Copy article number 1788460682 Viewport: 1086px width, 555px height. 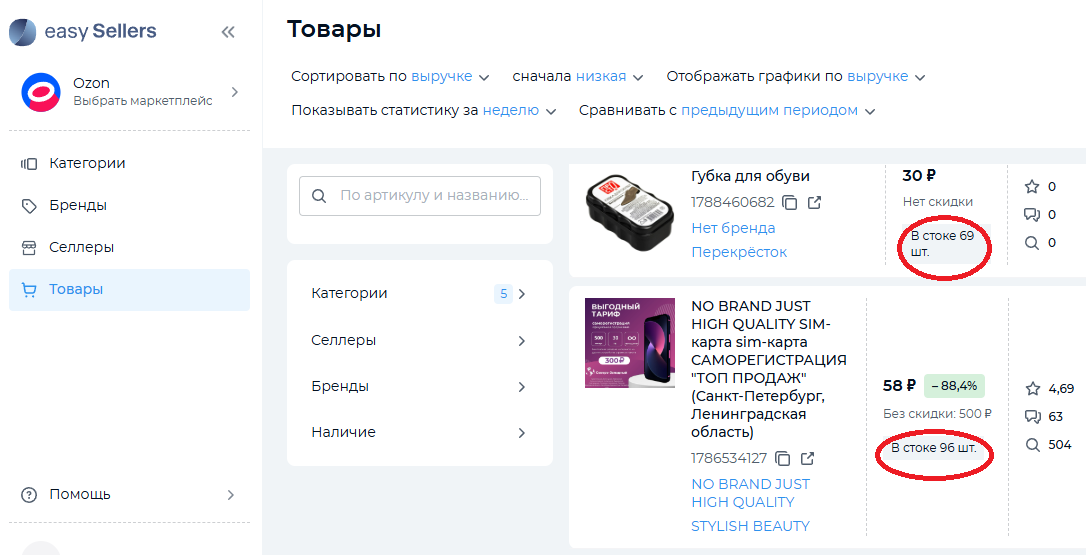(790, 203)
